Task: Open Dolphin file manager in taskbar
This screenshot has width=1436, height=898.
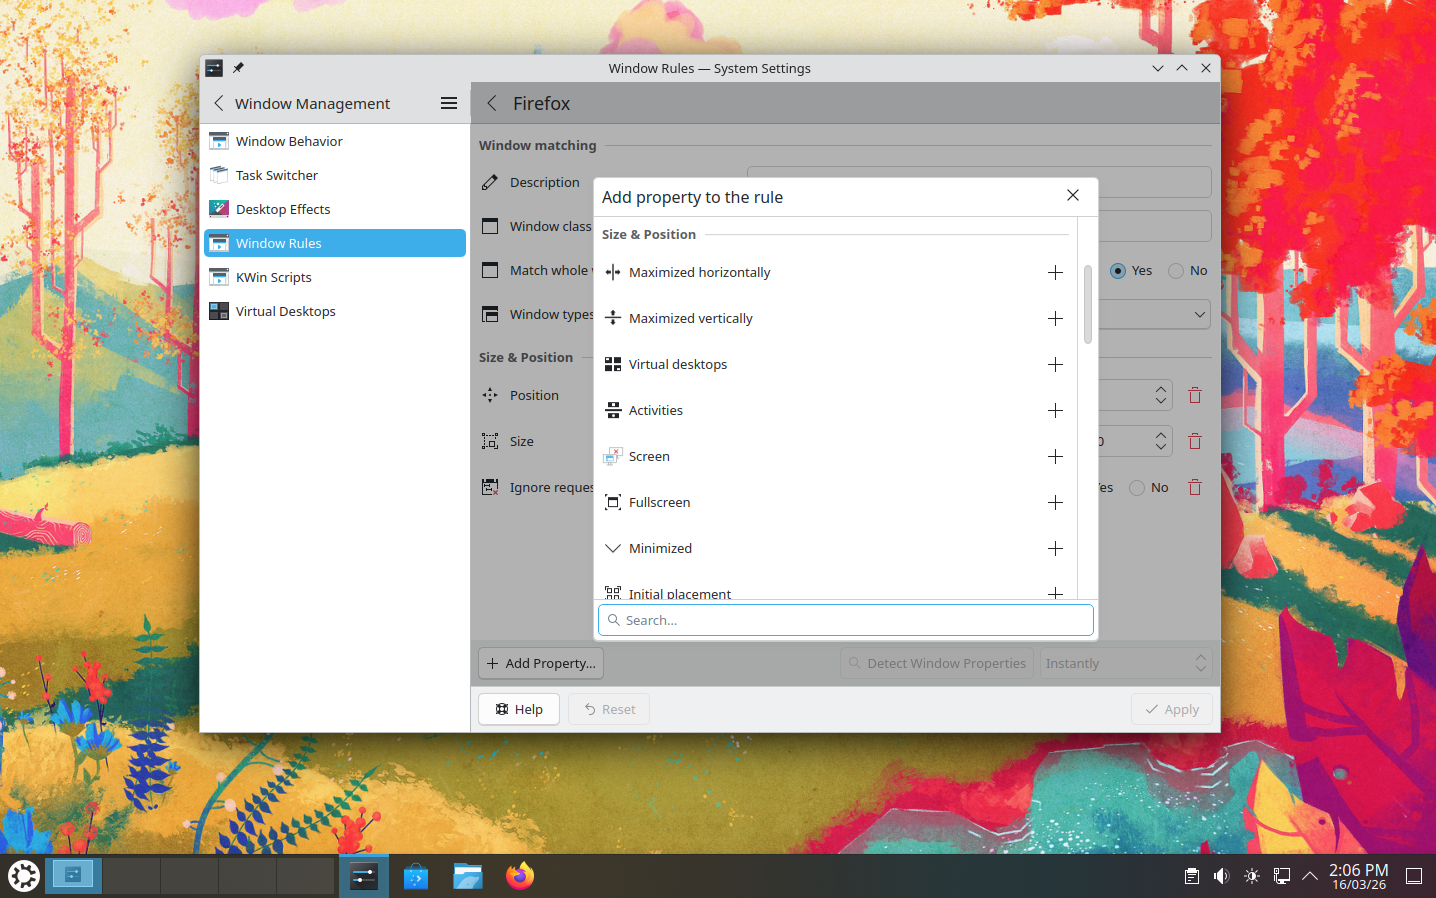Action: pos(468,876)
